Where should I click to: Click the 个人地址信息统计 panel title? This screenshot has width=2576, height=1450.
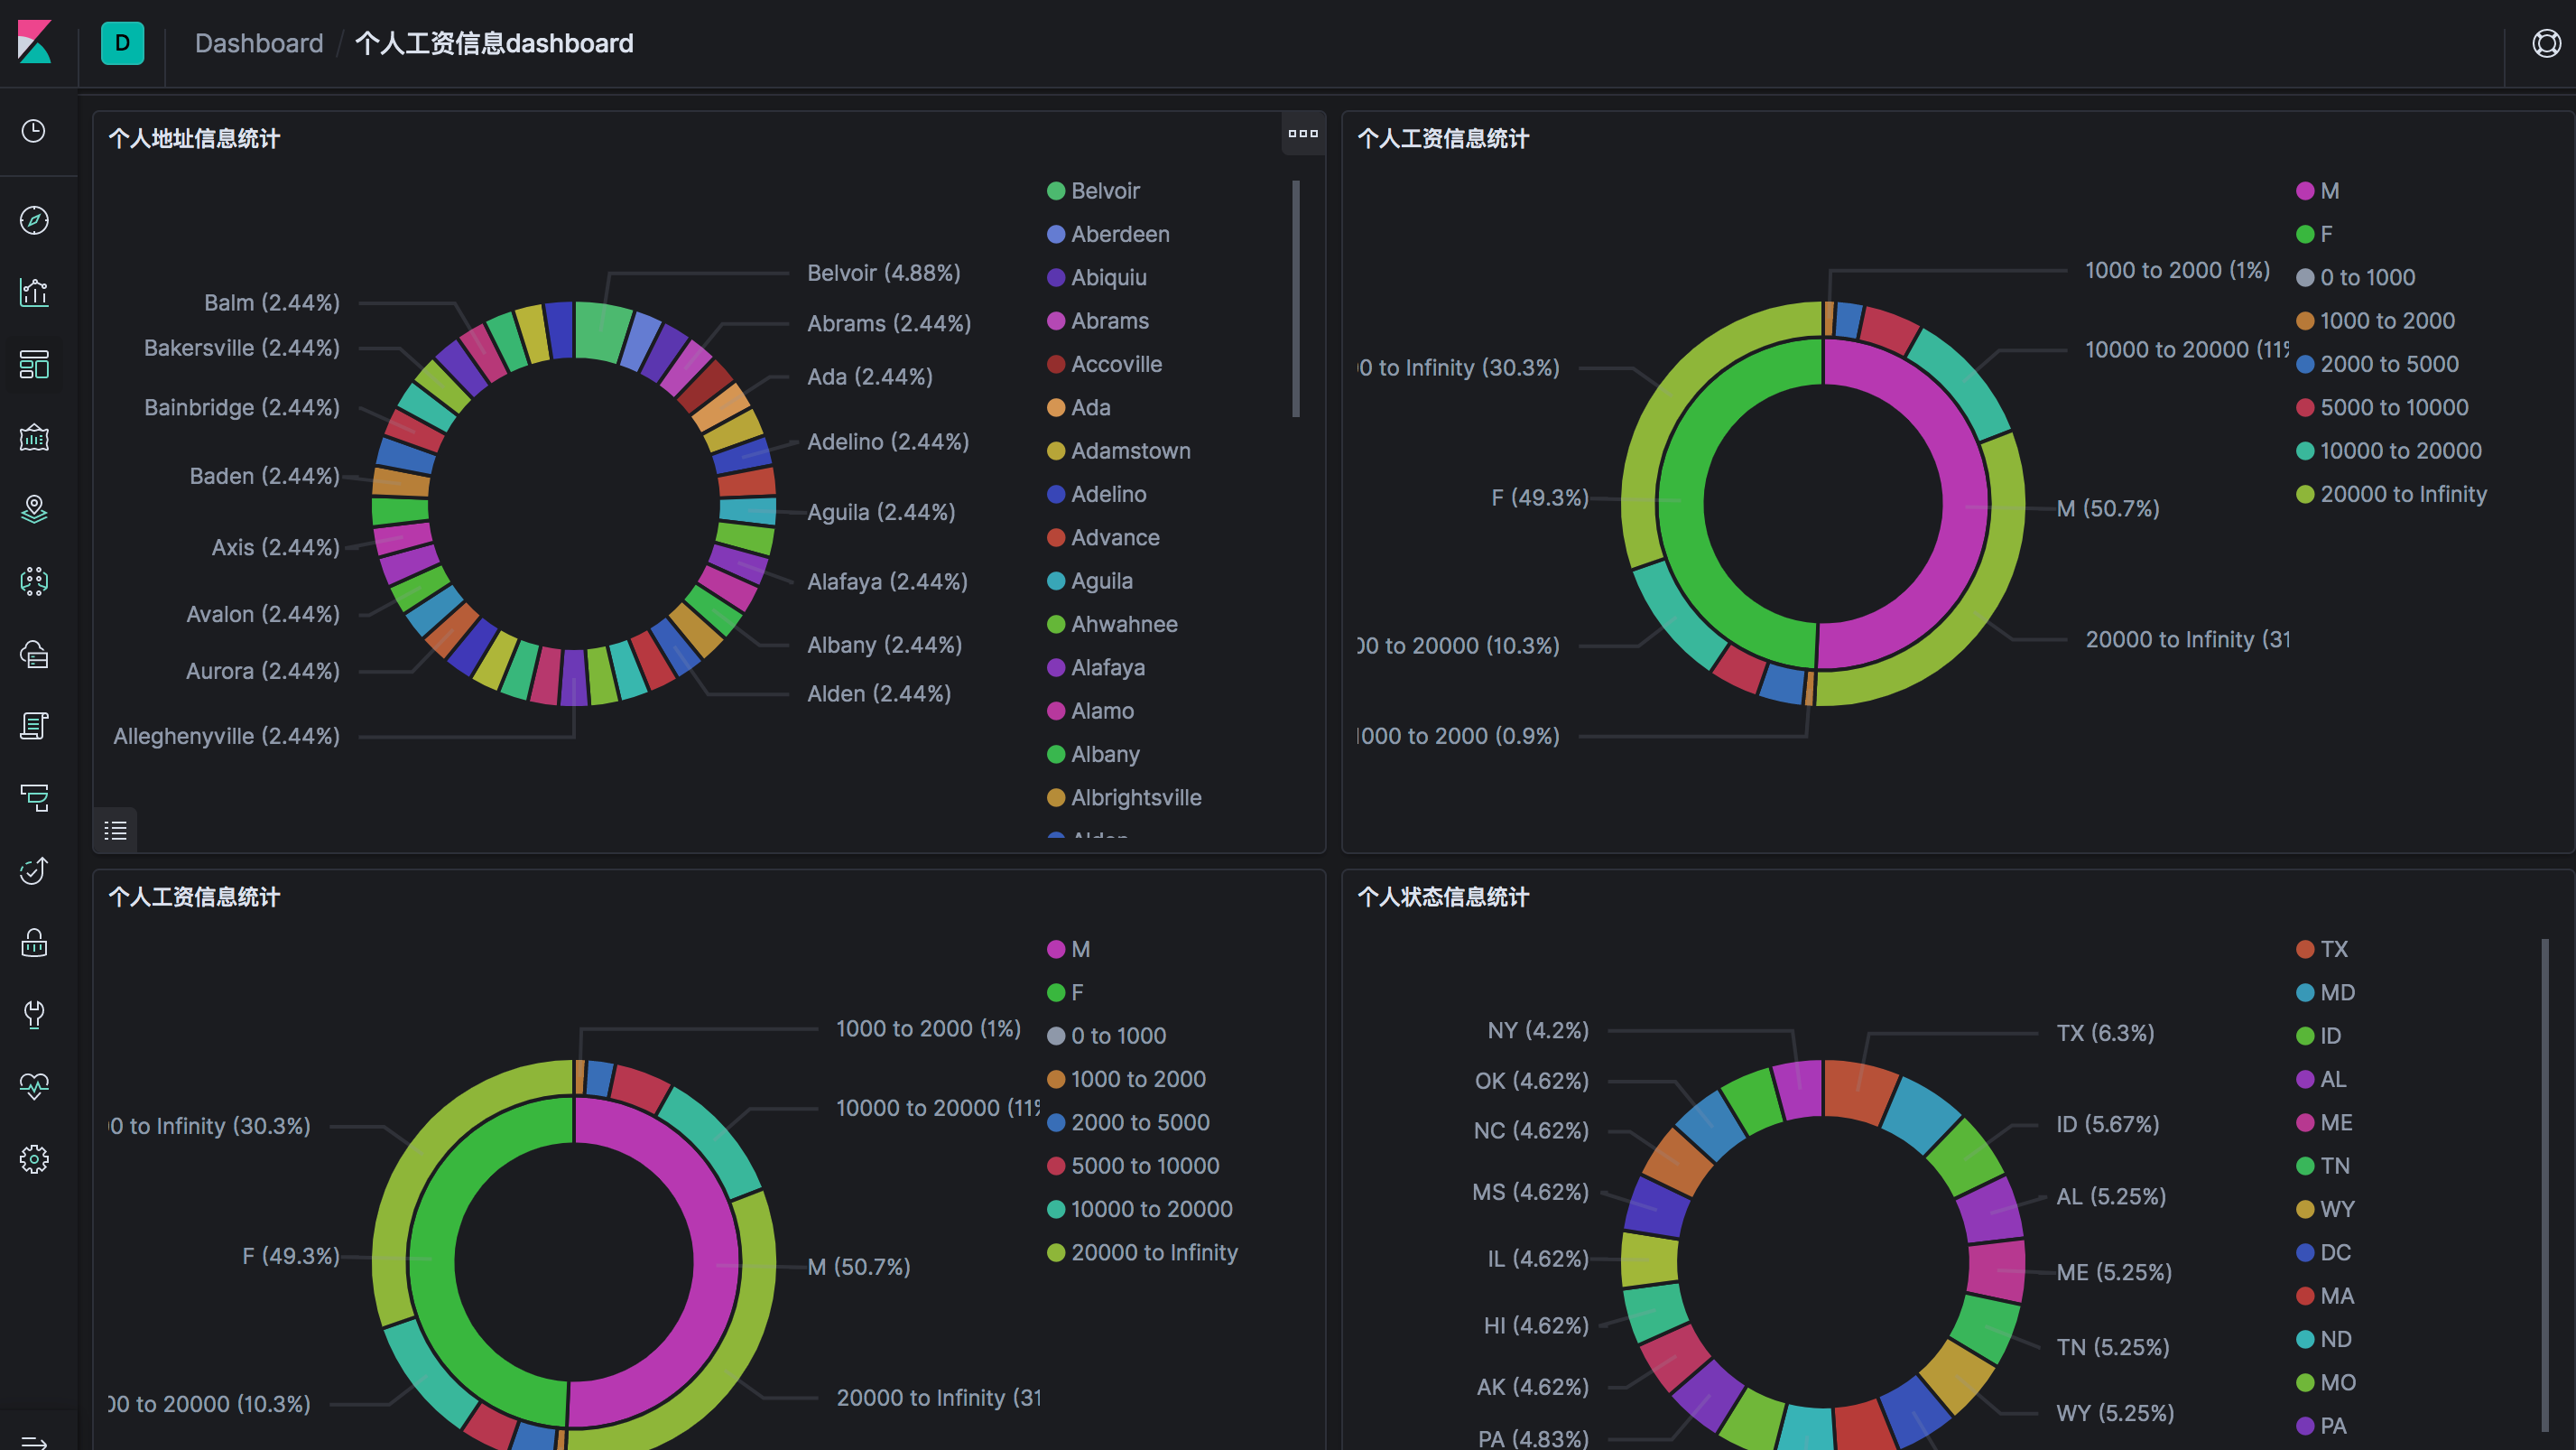click(194, 138)
